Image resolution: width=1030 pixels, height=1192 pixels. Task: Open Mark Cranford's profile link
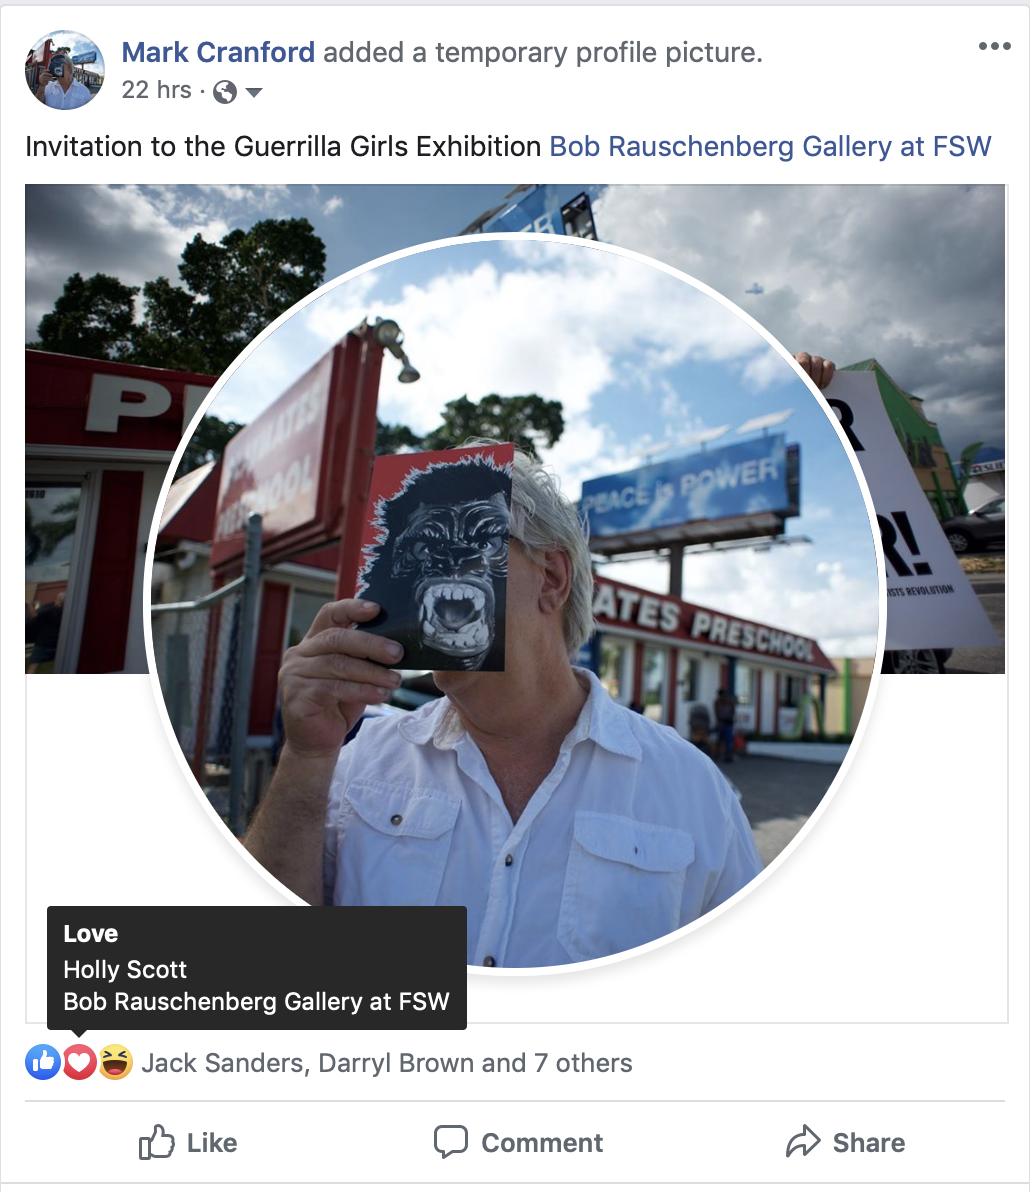218,52
